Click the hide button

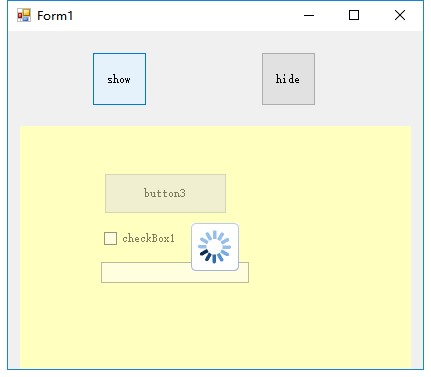288,79
